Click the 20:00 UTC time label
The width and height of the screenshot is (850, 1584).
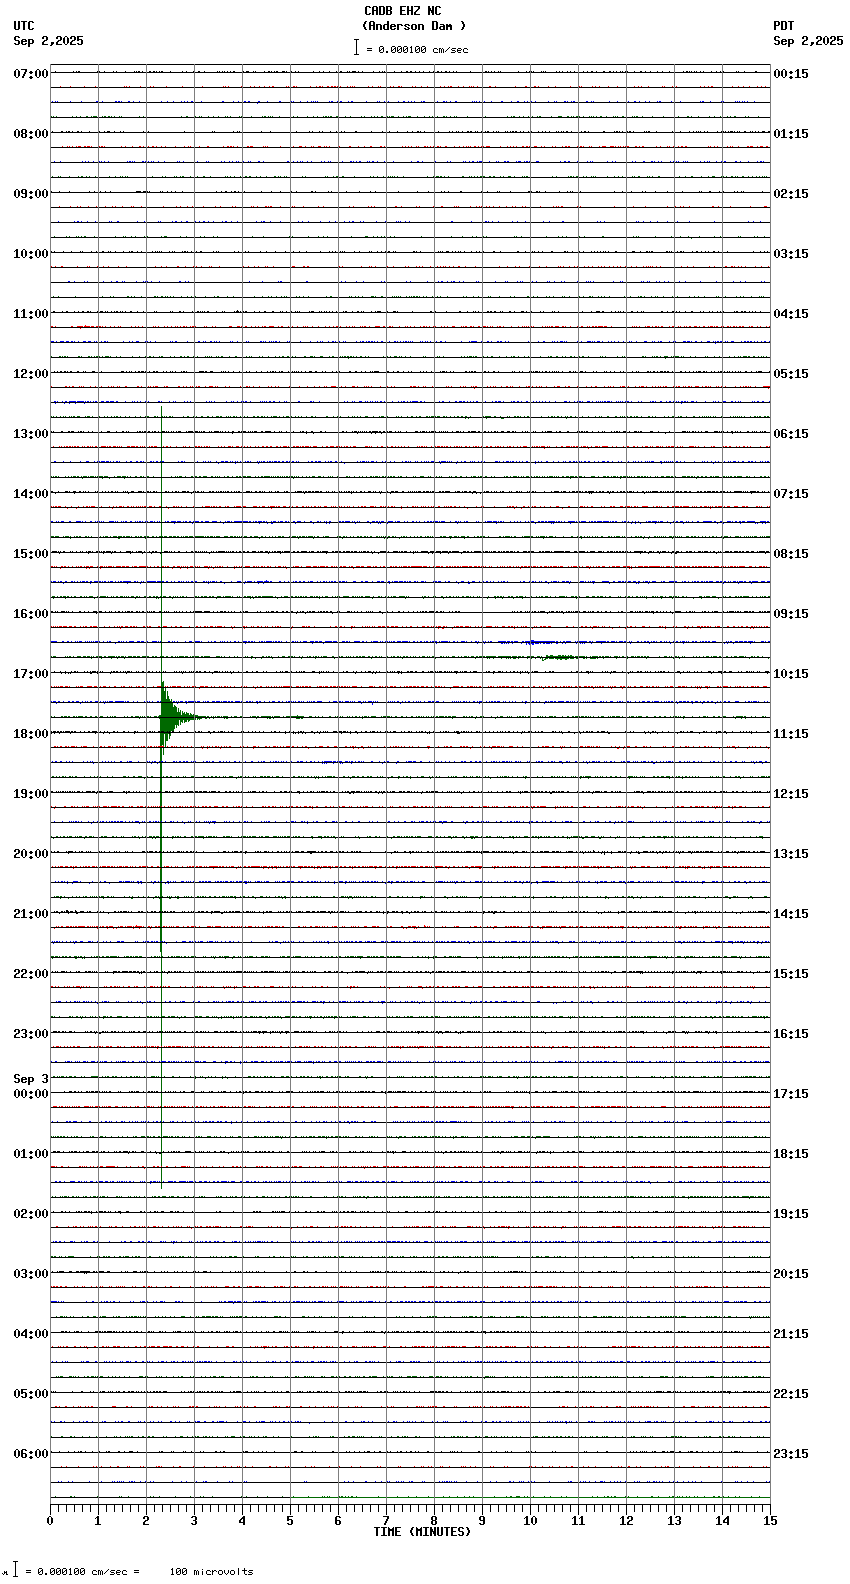(x=31, y=854)
